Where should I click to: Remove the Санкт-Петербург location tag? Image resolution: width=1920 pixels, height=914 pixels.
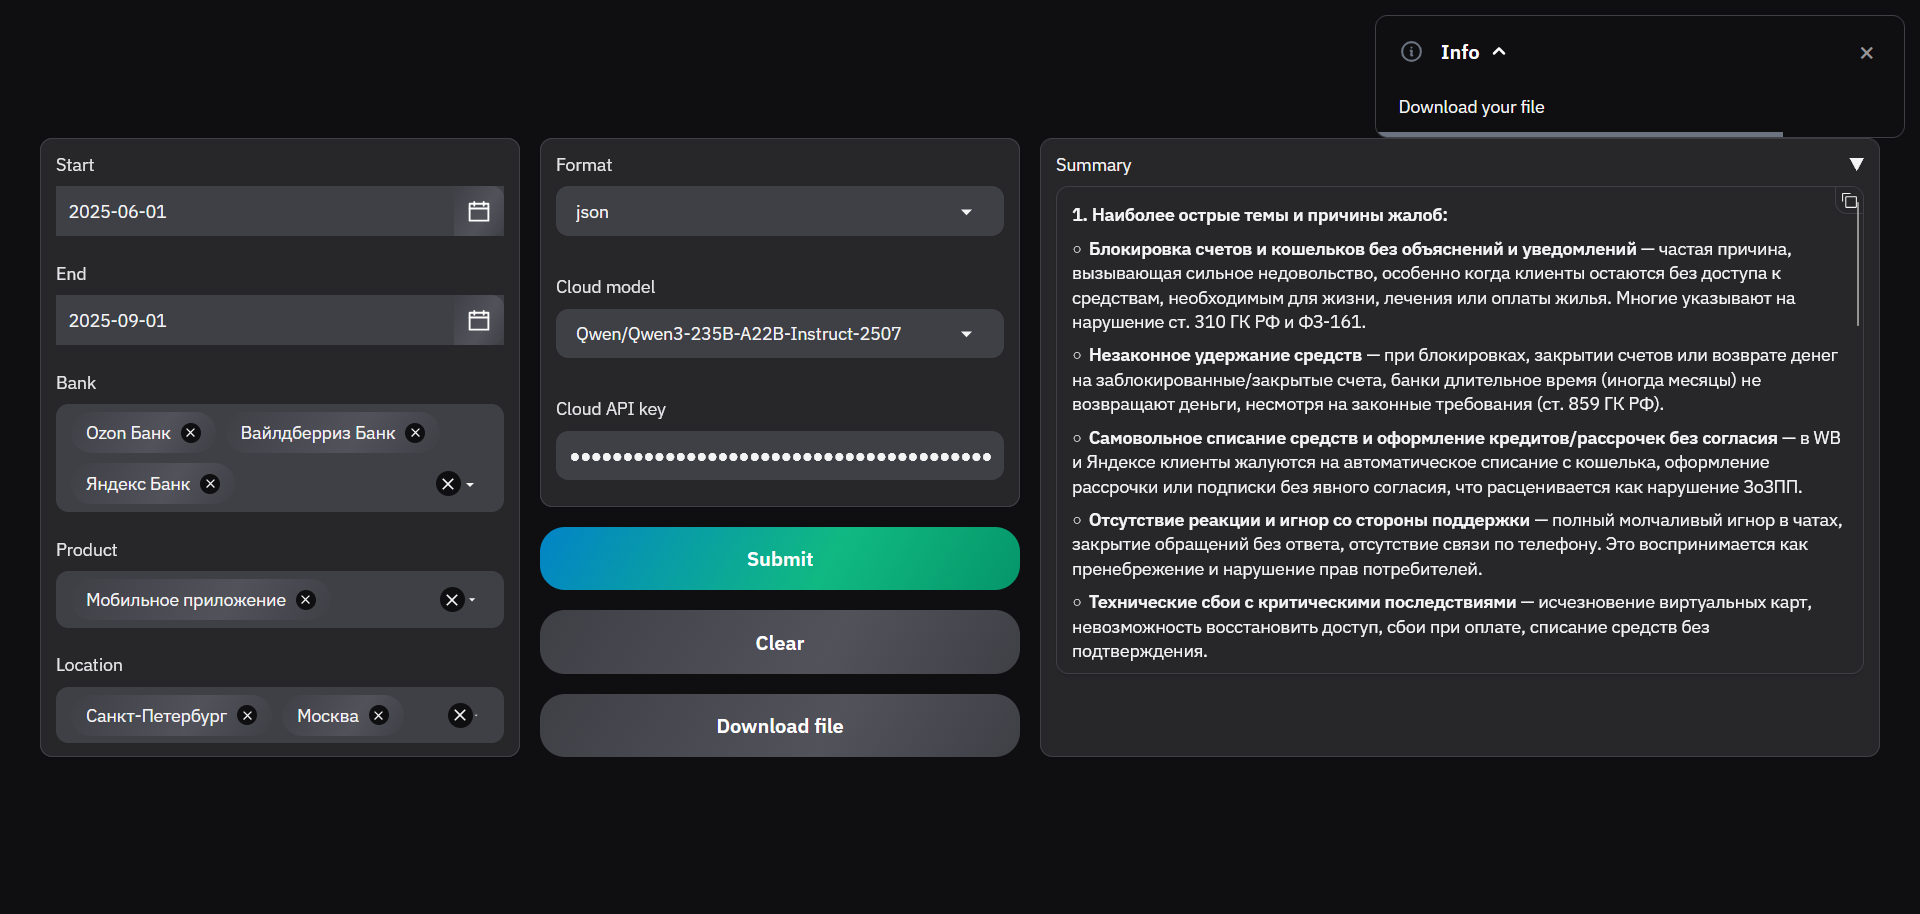(x=247, y=716)
